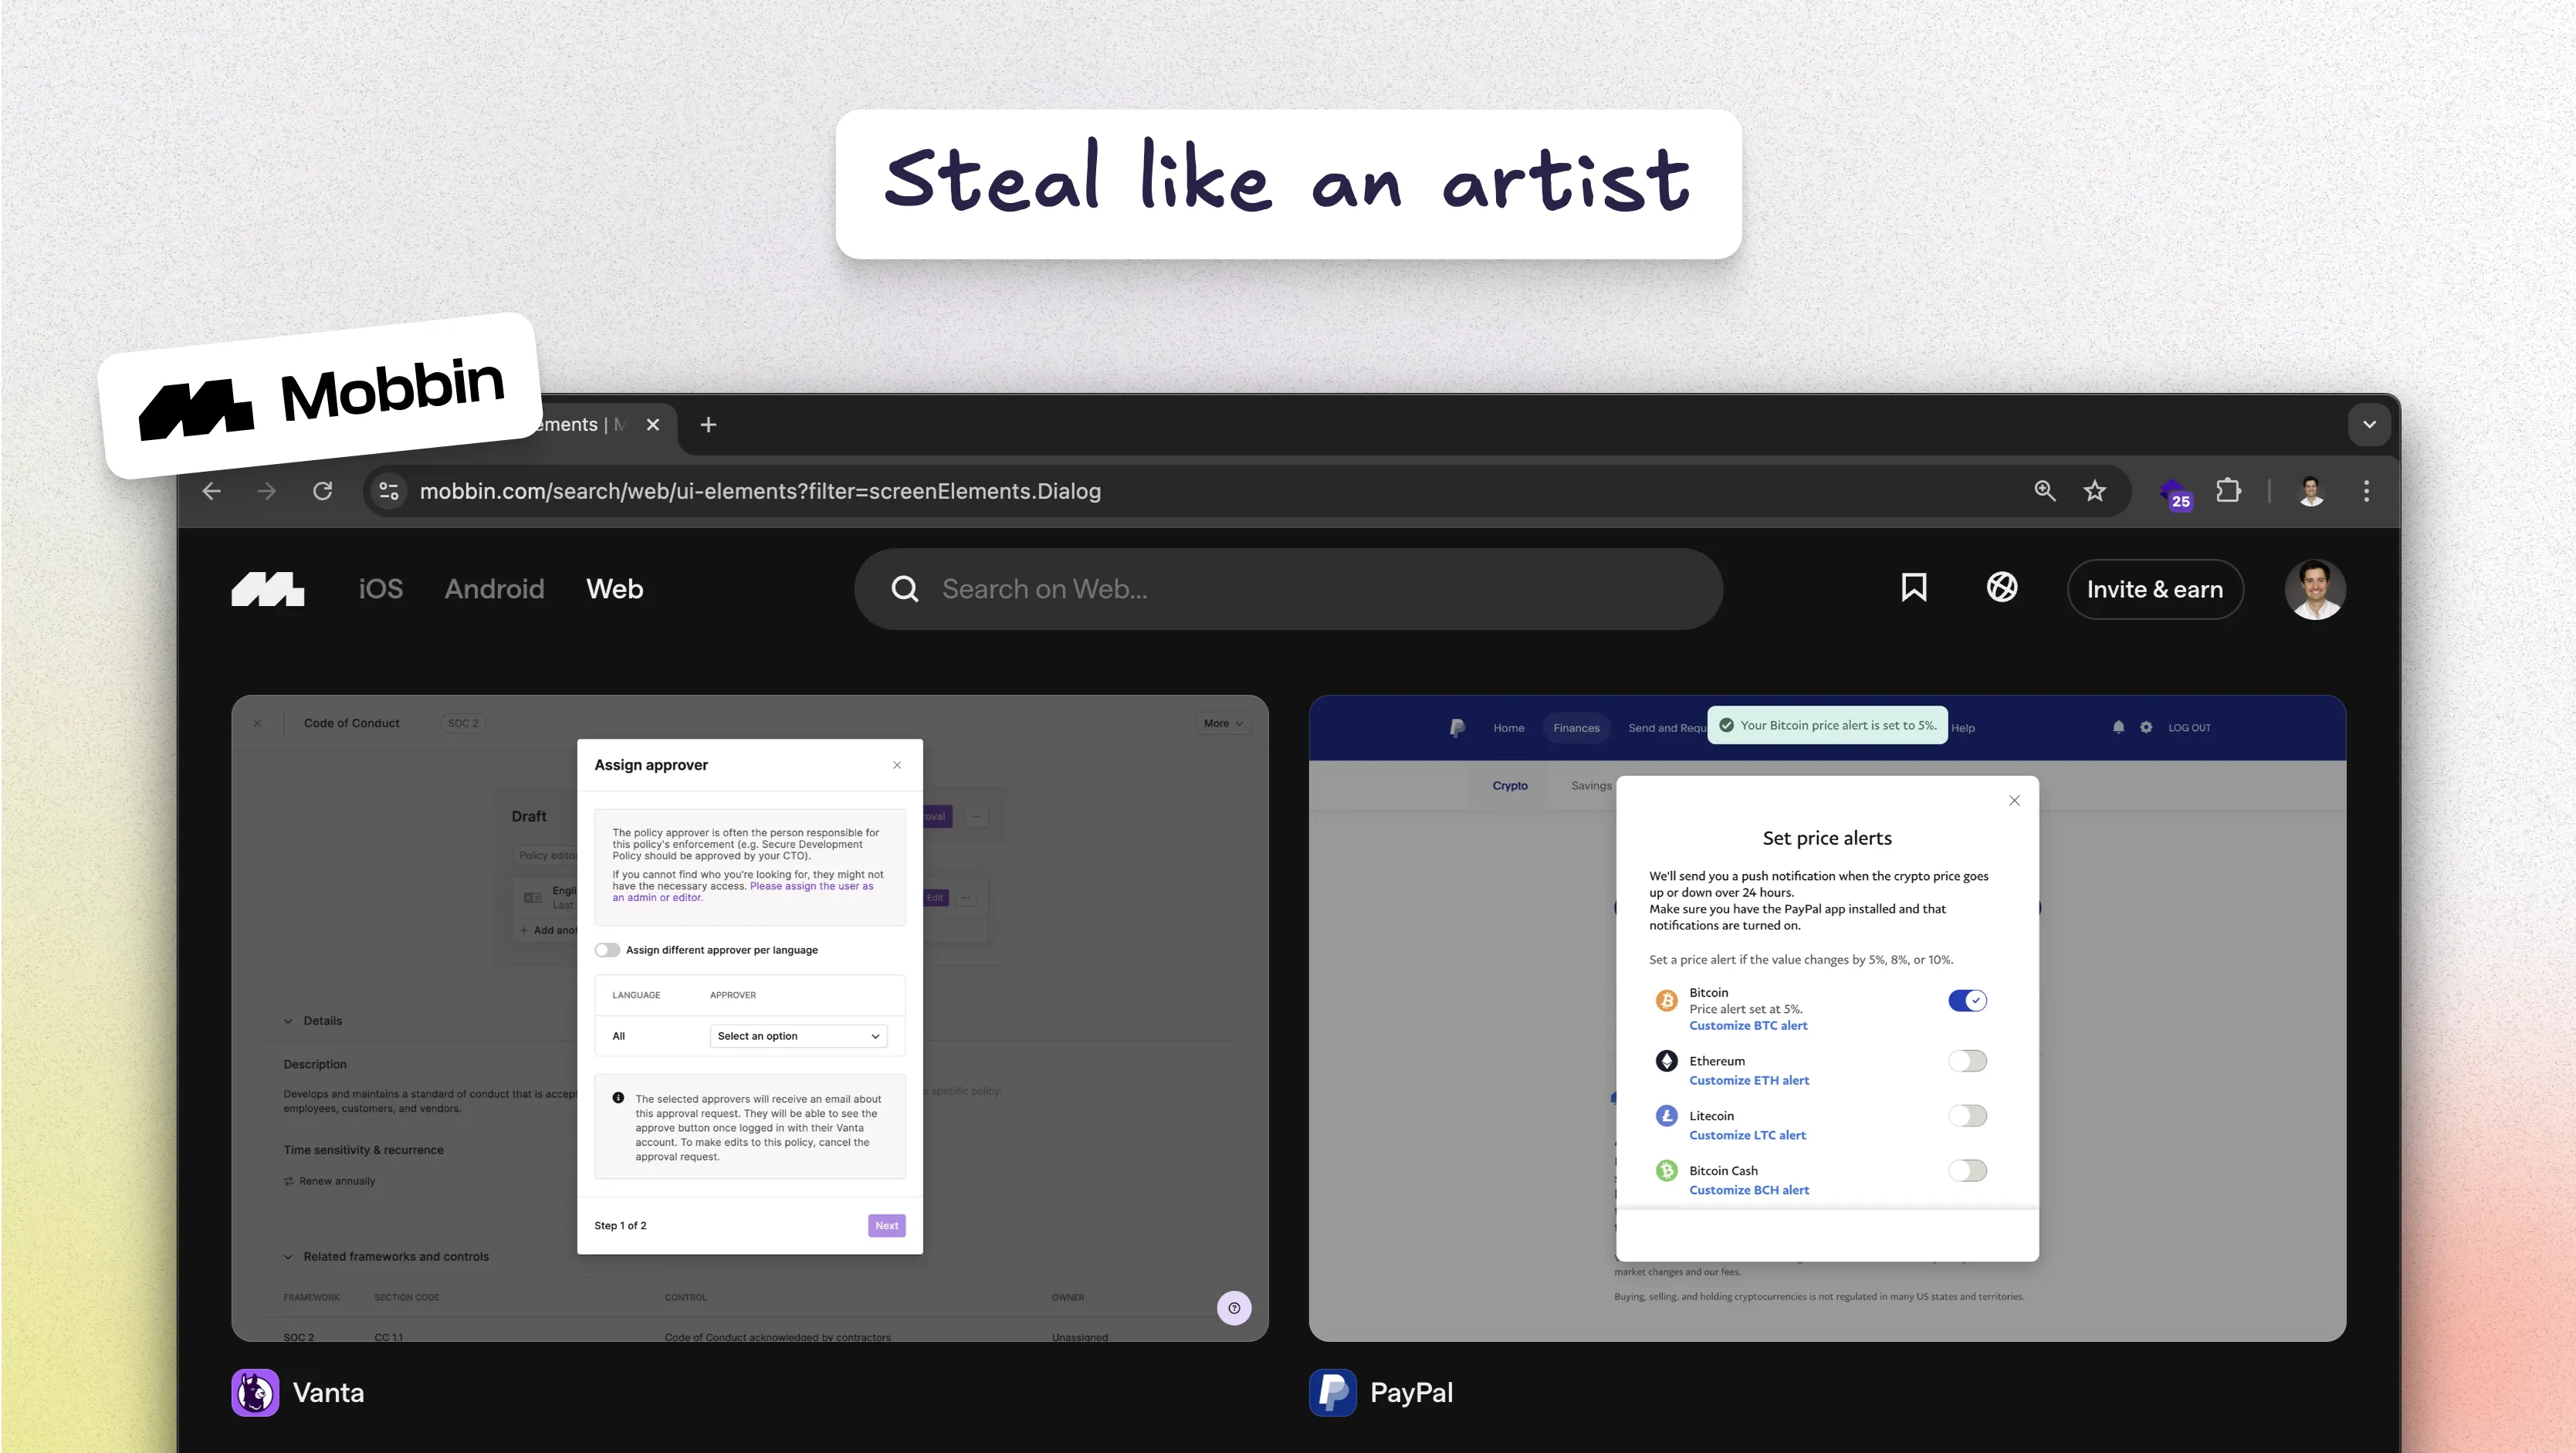Switch to the iOS tab

381,589
